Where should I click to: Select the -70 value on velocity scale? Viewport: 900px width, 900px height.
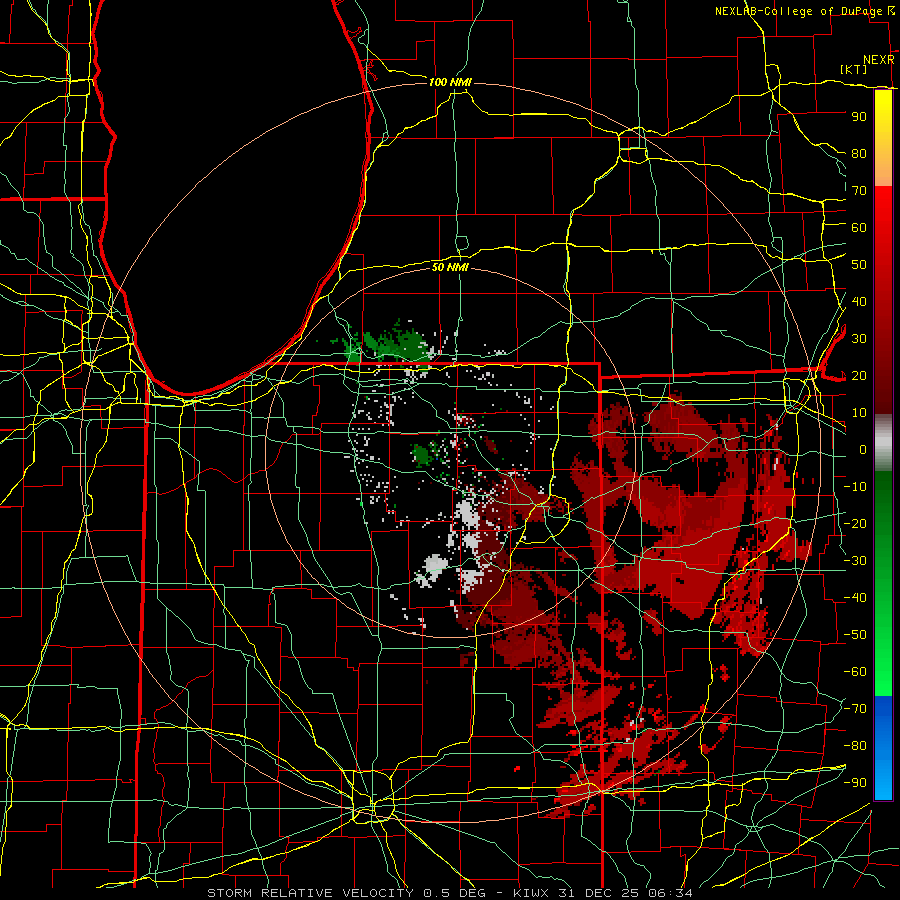[855, 709]
